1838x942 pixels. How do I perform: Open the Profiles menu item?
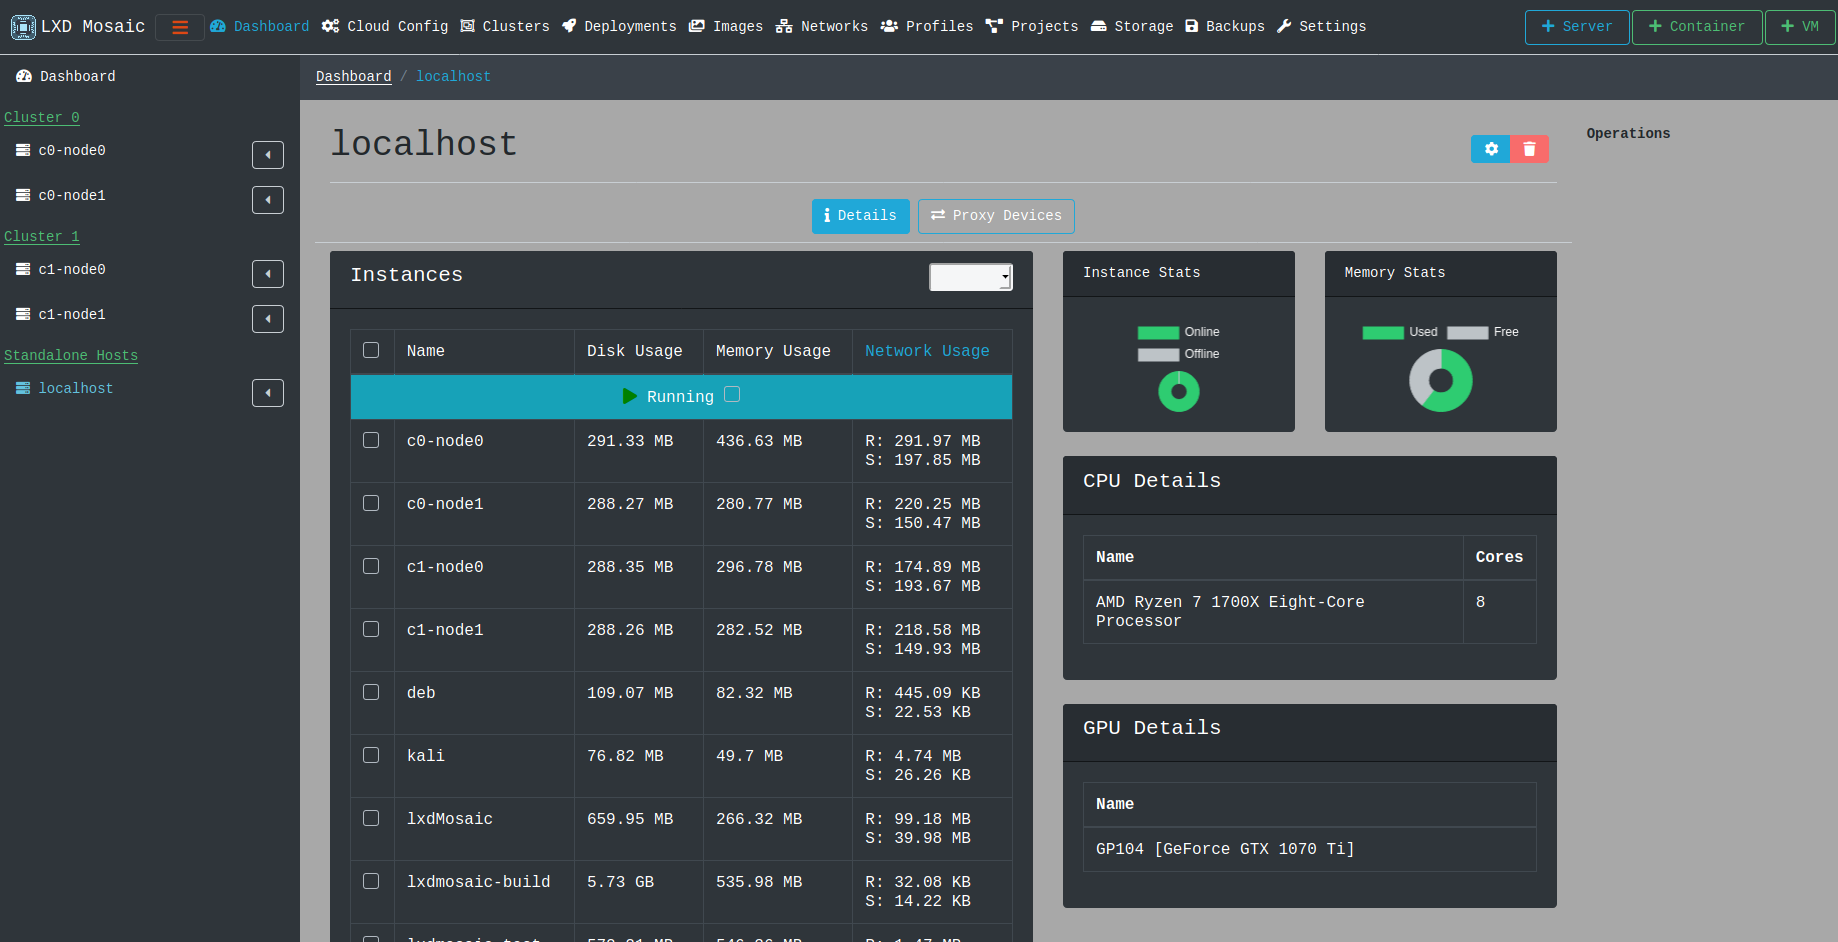927,26
